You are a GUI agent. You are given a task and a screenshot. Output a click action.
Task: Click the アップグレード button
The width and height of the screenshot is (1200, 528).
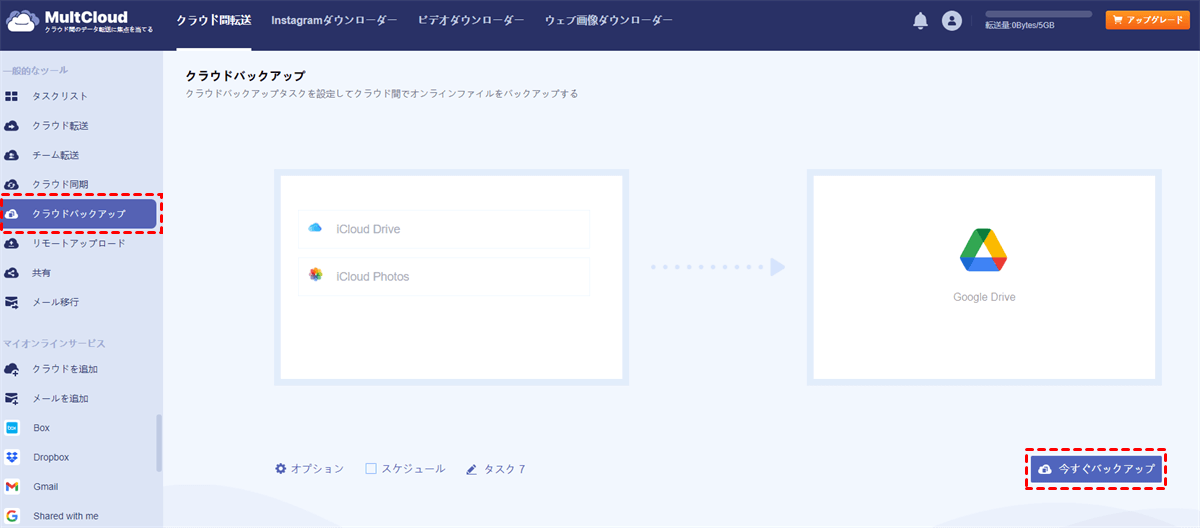tap(1147, 20)
